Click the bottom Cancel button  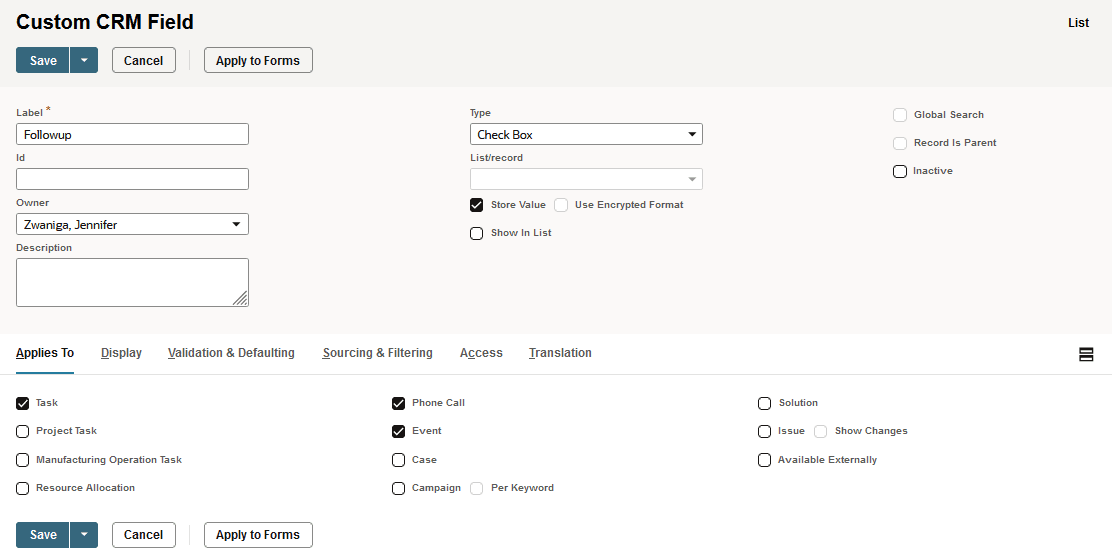click(x=143, y=534)
